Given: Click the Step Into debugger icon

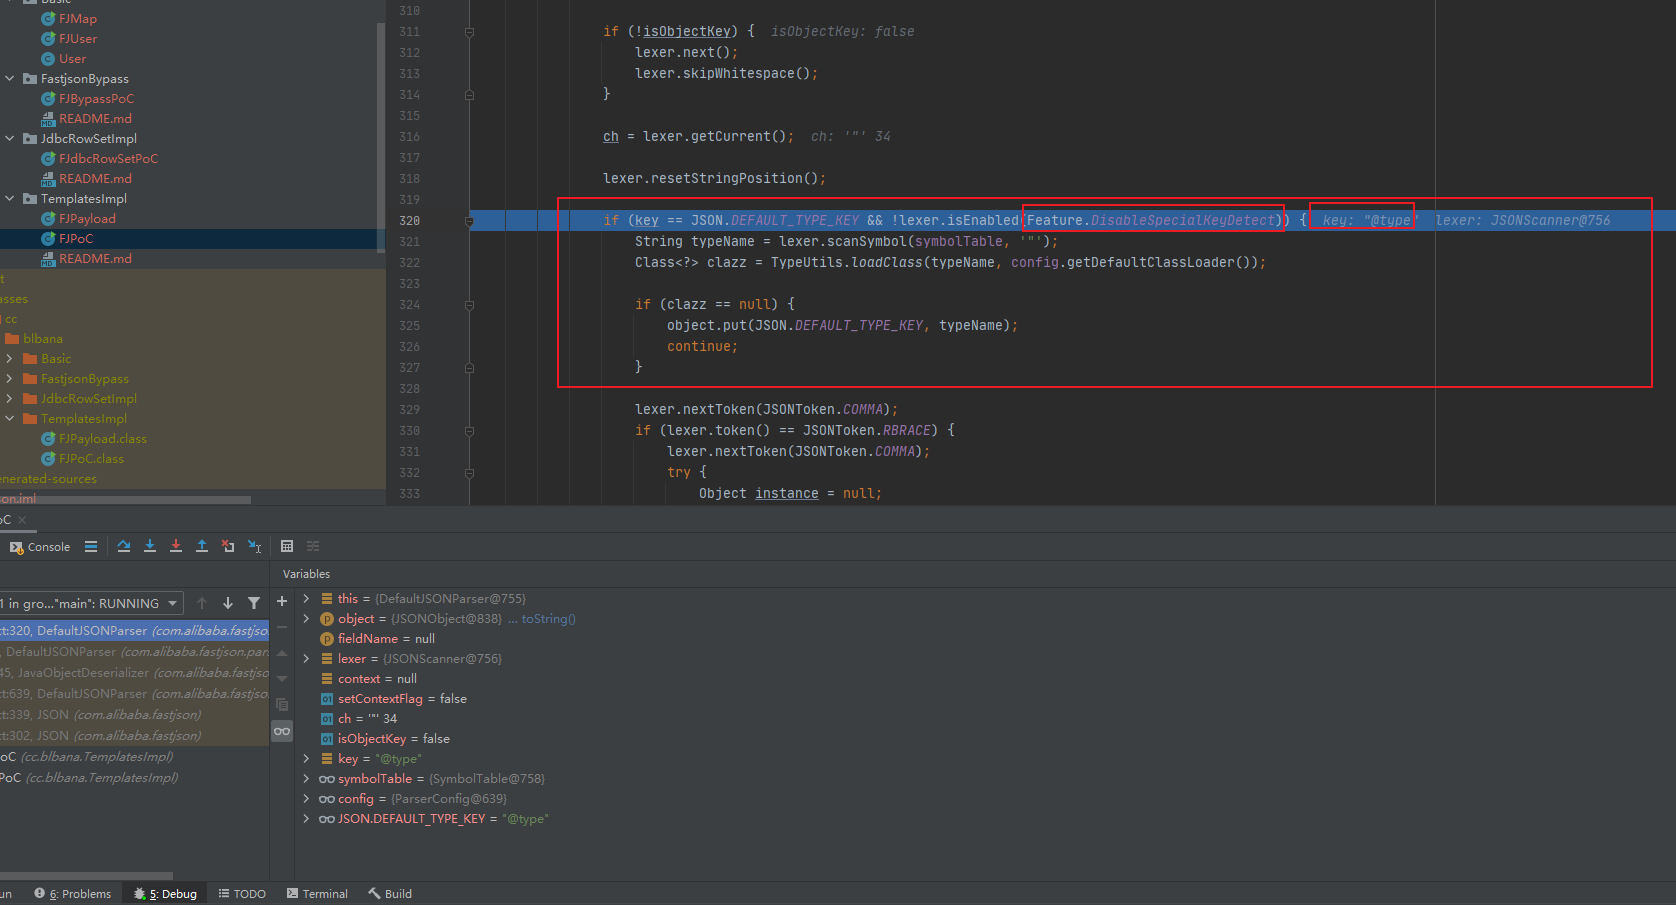Looking at the screenshot, I should click(x=150, y=546).
